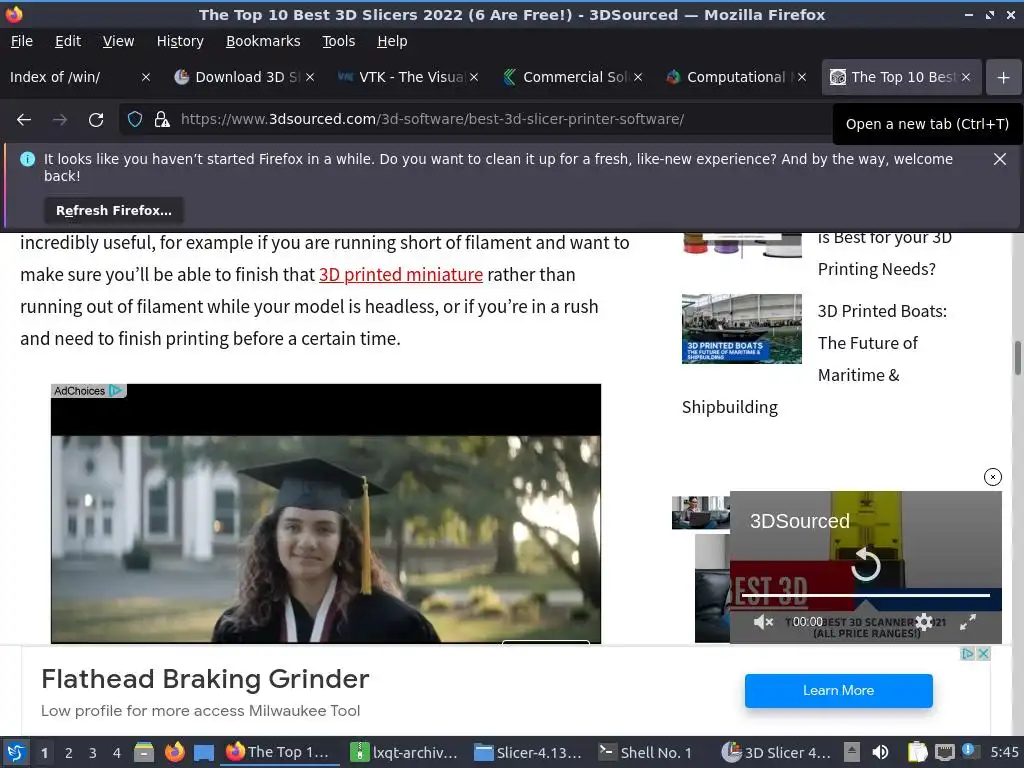
Task: Close the floating 3DSourced video player
Action: click(992, 477)
